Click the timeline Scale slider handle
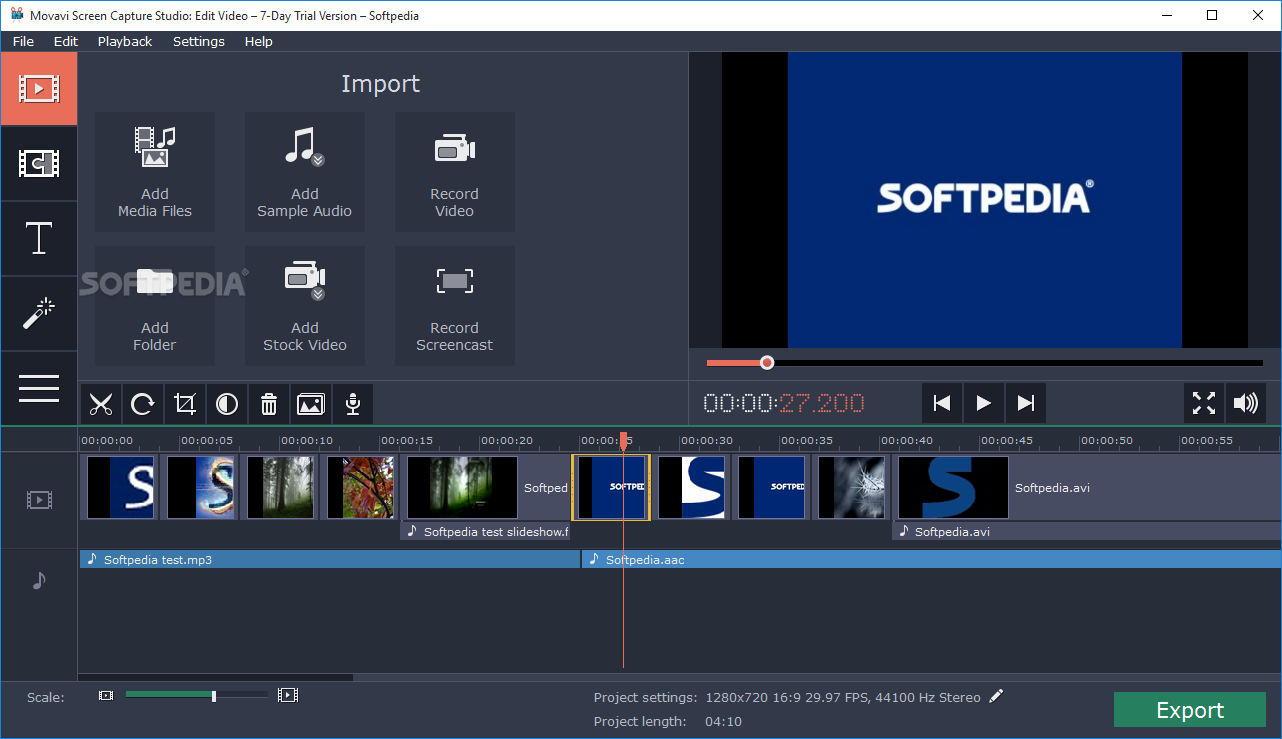1282x739 pixels. (x=214, y=695)
